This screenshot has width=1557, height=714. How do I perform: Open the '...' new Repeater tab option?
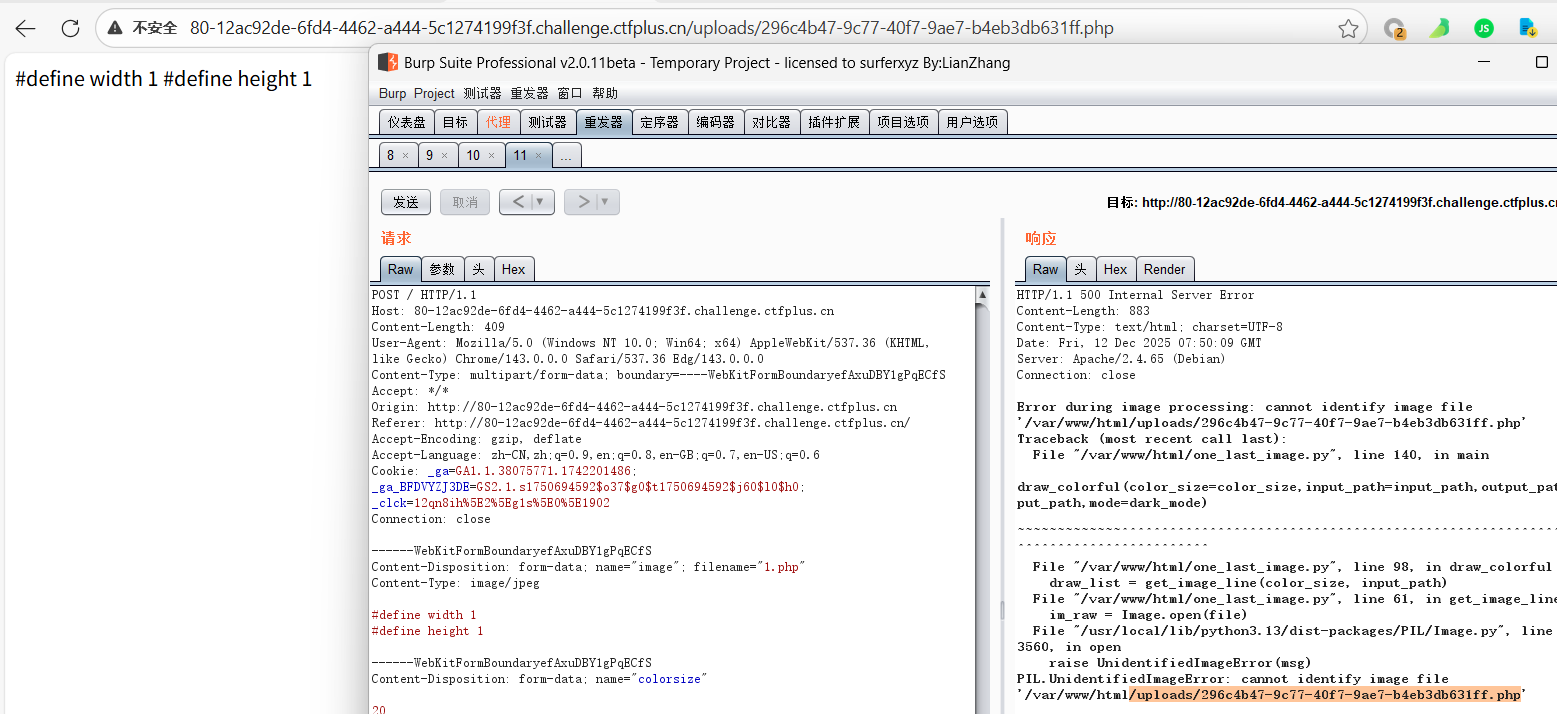coord(566,156)
